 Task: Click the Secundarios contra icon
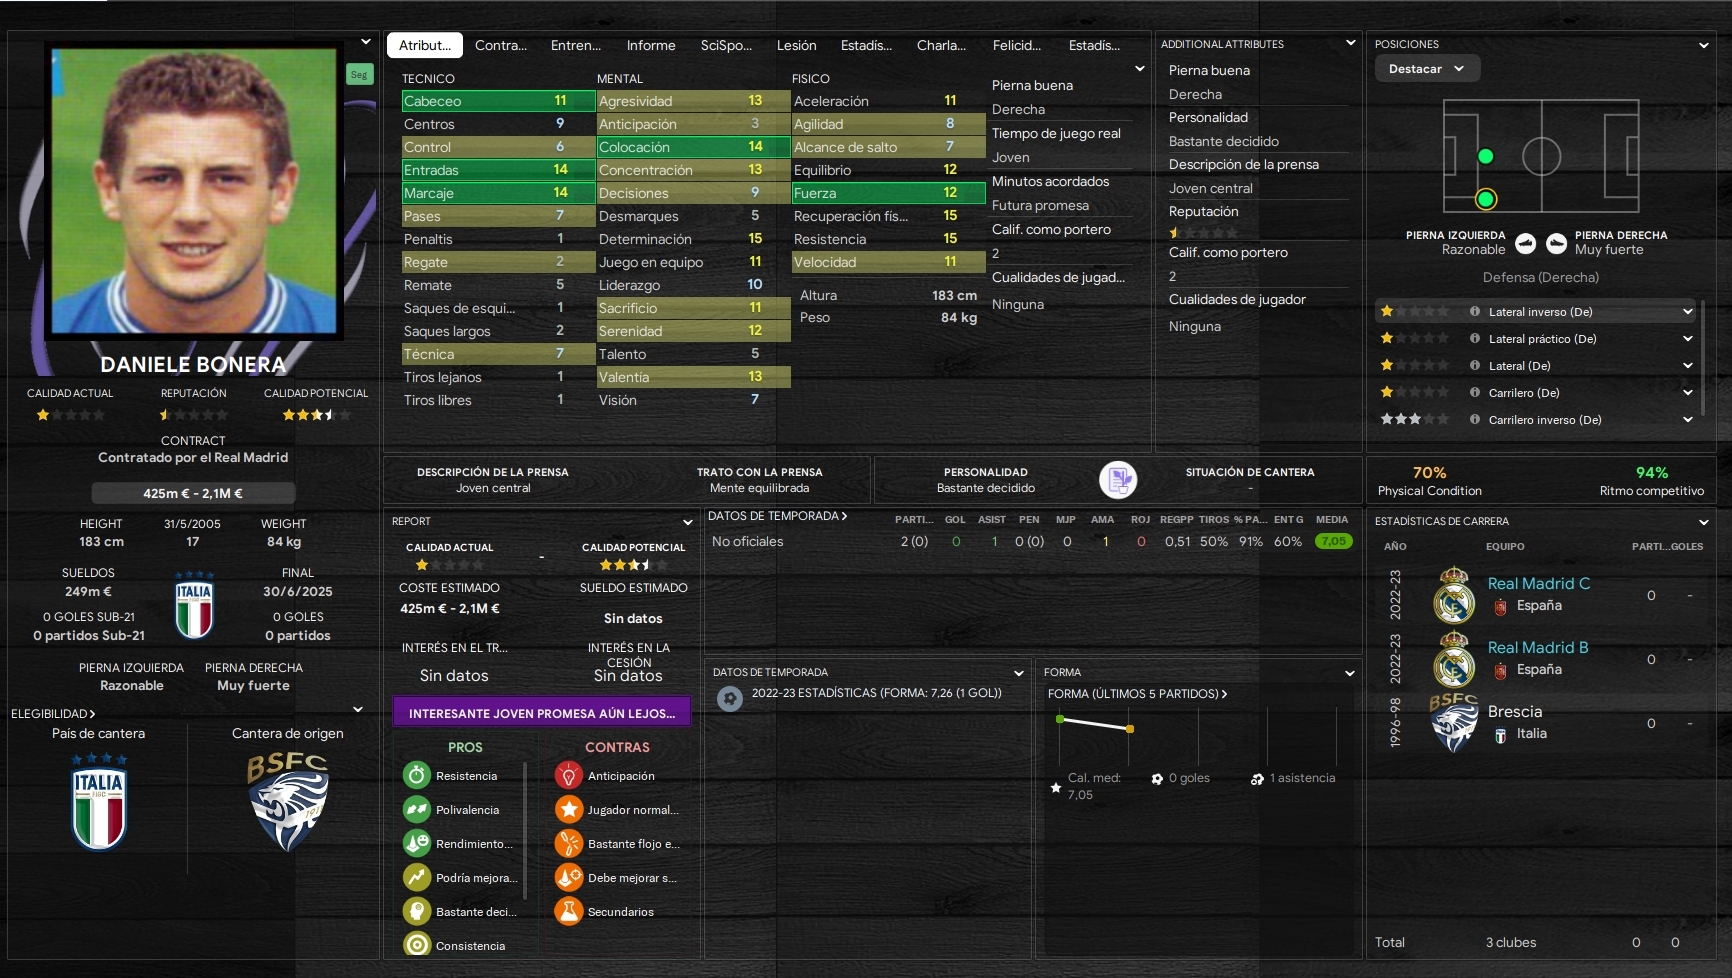click(569, 911)
